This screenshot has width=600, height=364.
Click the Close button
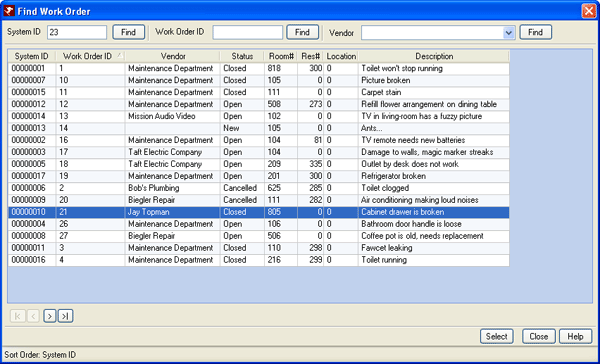(x=539, y=336)
